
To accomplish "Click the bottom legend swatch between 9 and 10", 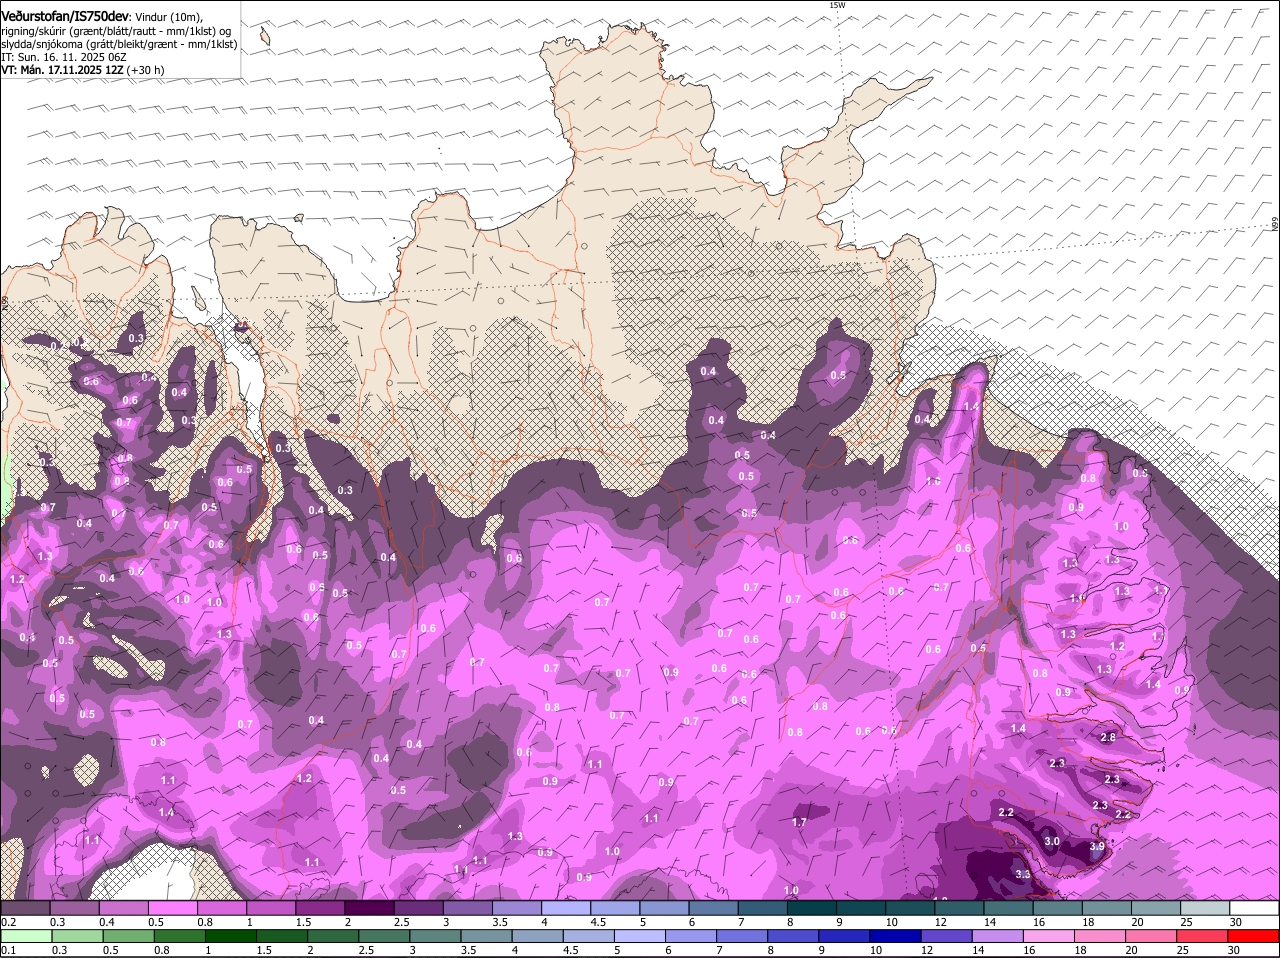I will 844,937.
